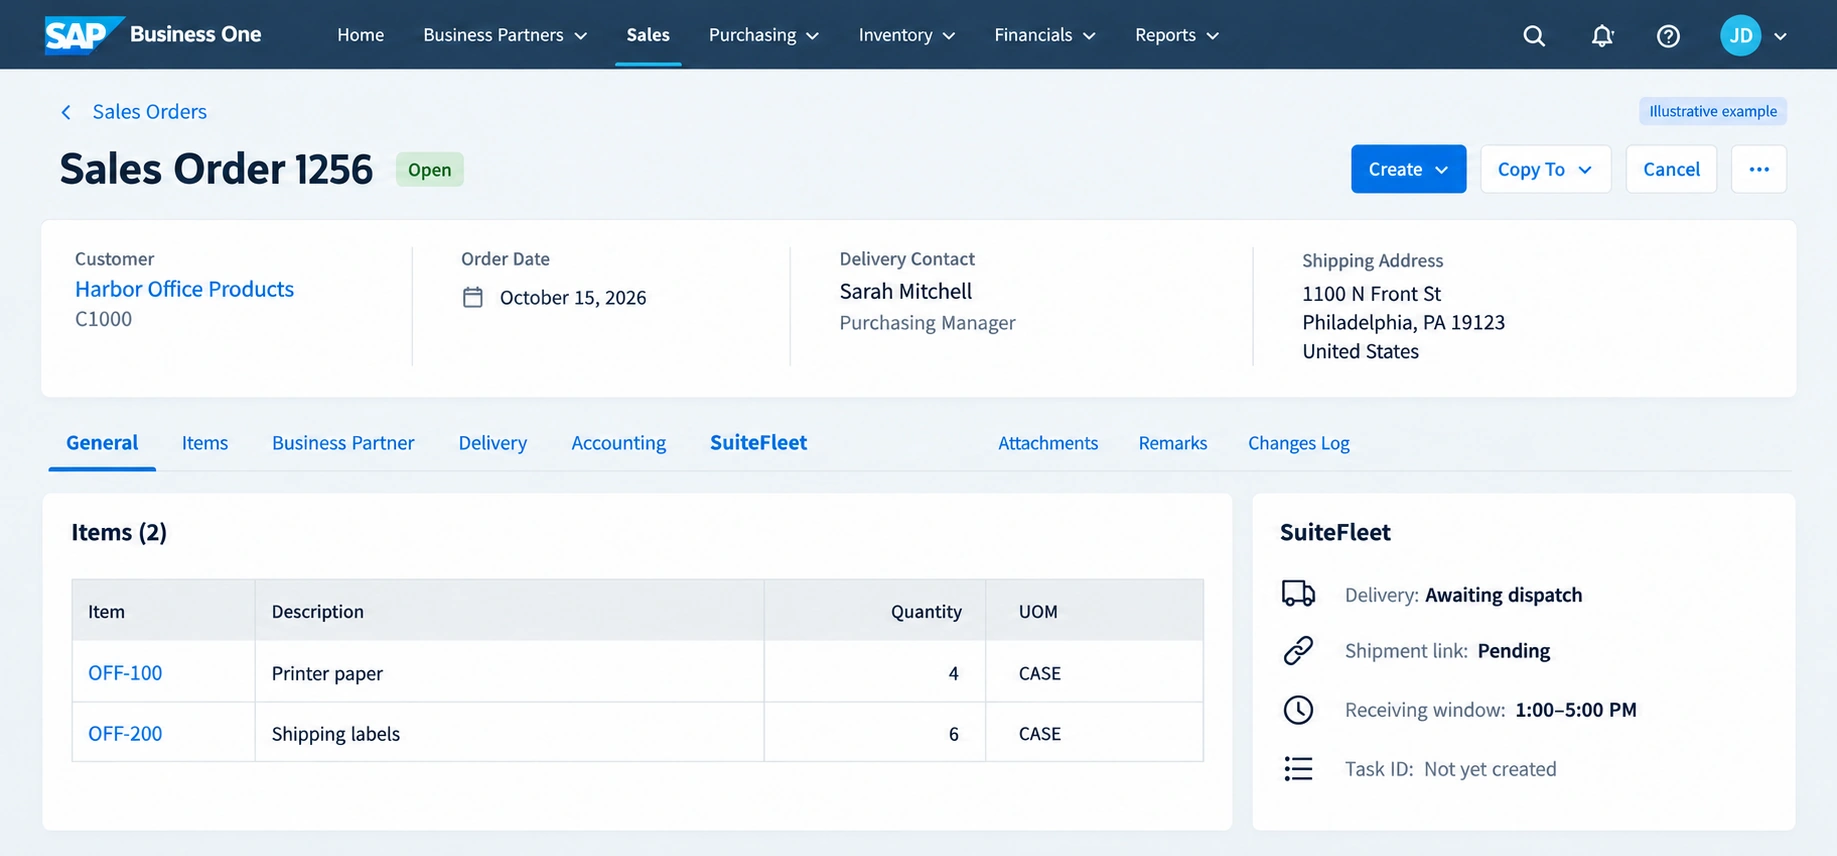Switch to the General tab
This screenshot has height=856, width=1837.
click(x=102, y=443)
